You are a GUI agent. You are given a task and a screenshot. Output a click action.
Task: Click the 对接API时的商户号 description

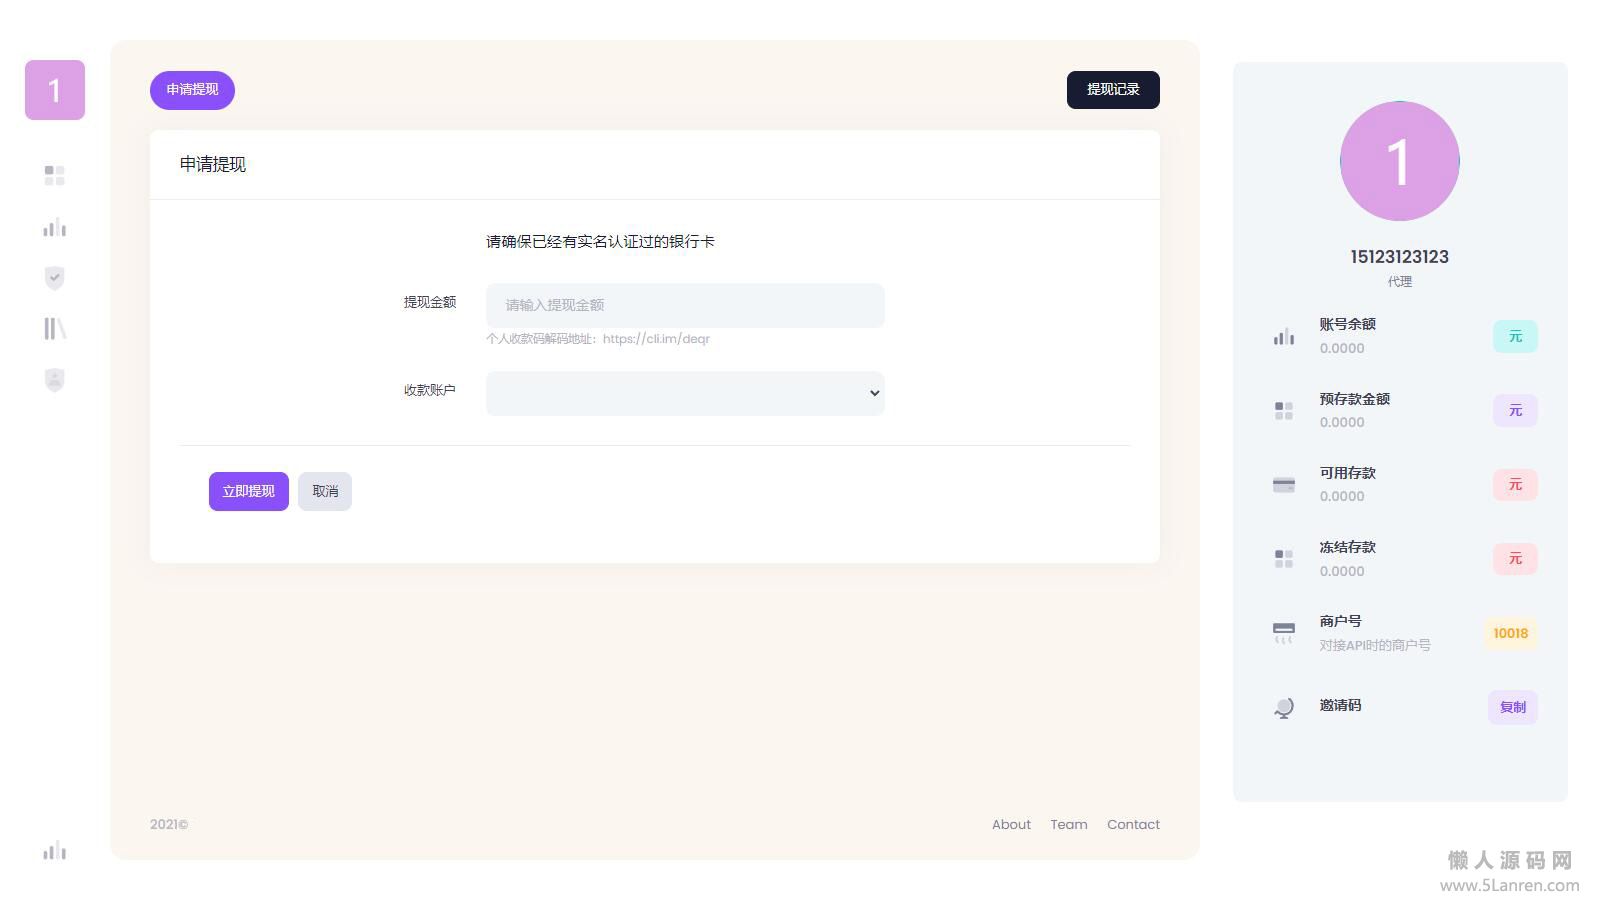tap(1375, 645)
